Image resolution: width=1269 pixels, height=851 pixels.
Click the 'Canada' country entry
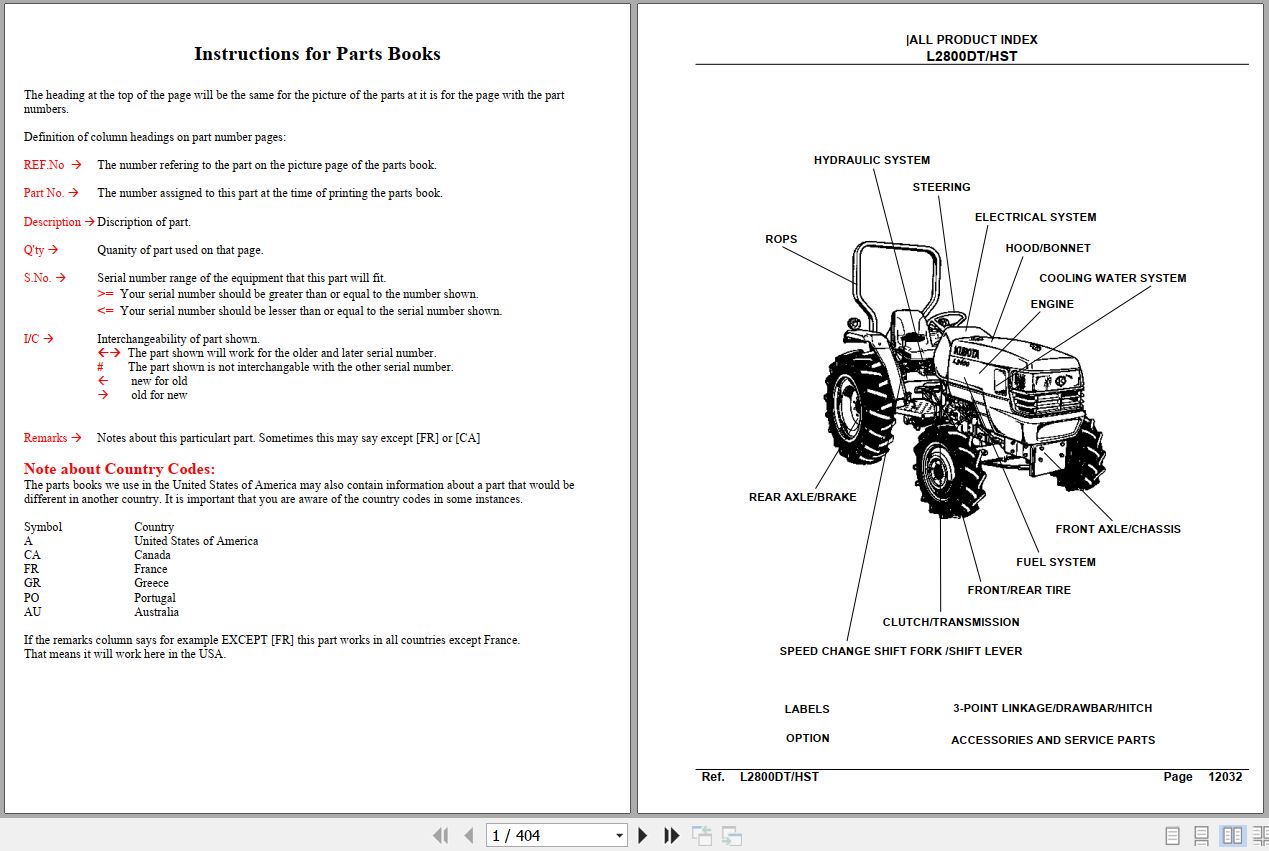pos(152,555)
